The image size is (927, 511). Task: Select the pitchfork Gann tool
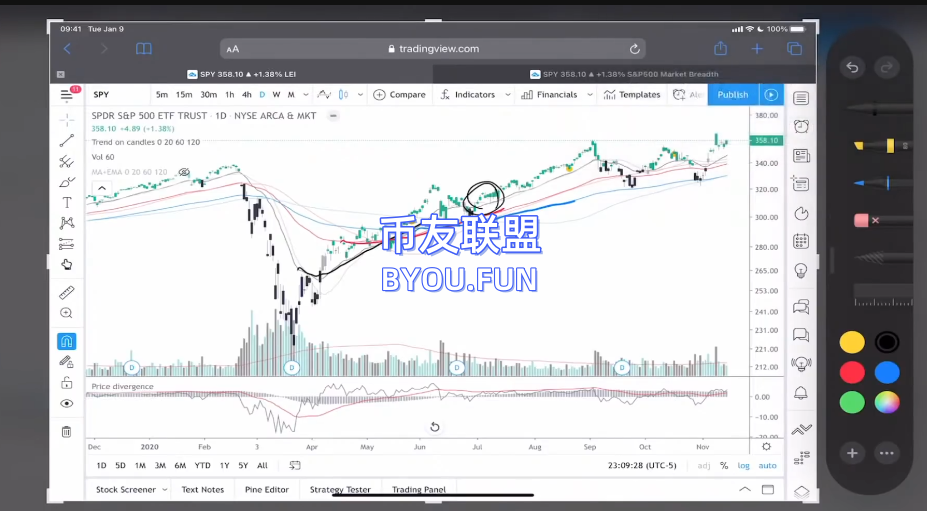pyautogui.click(x=67, y=161)
